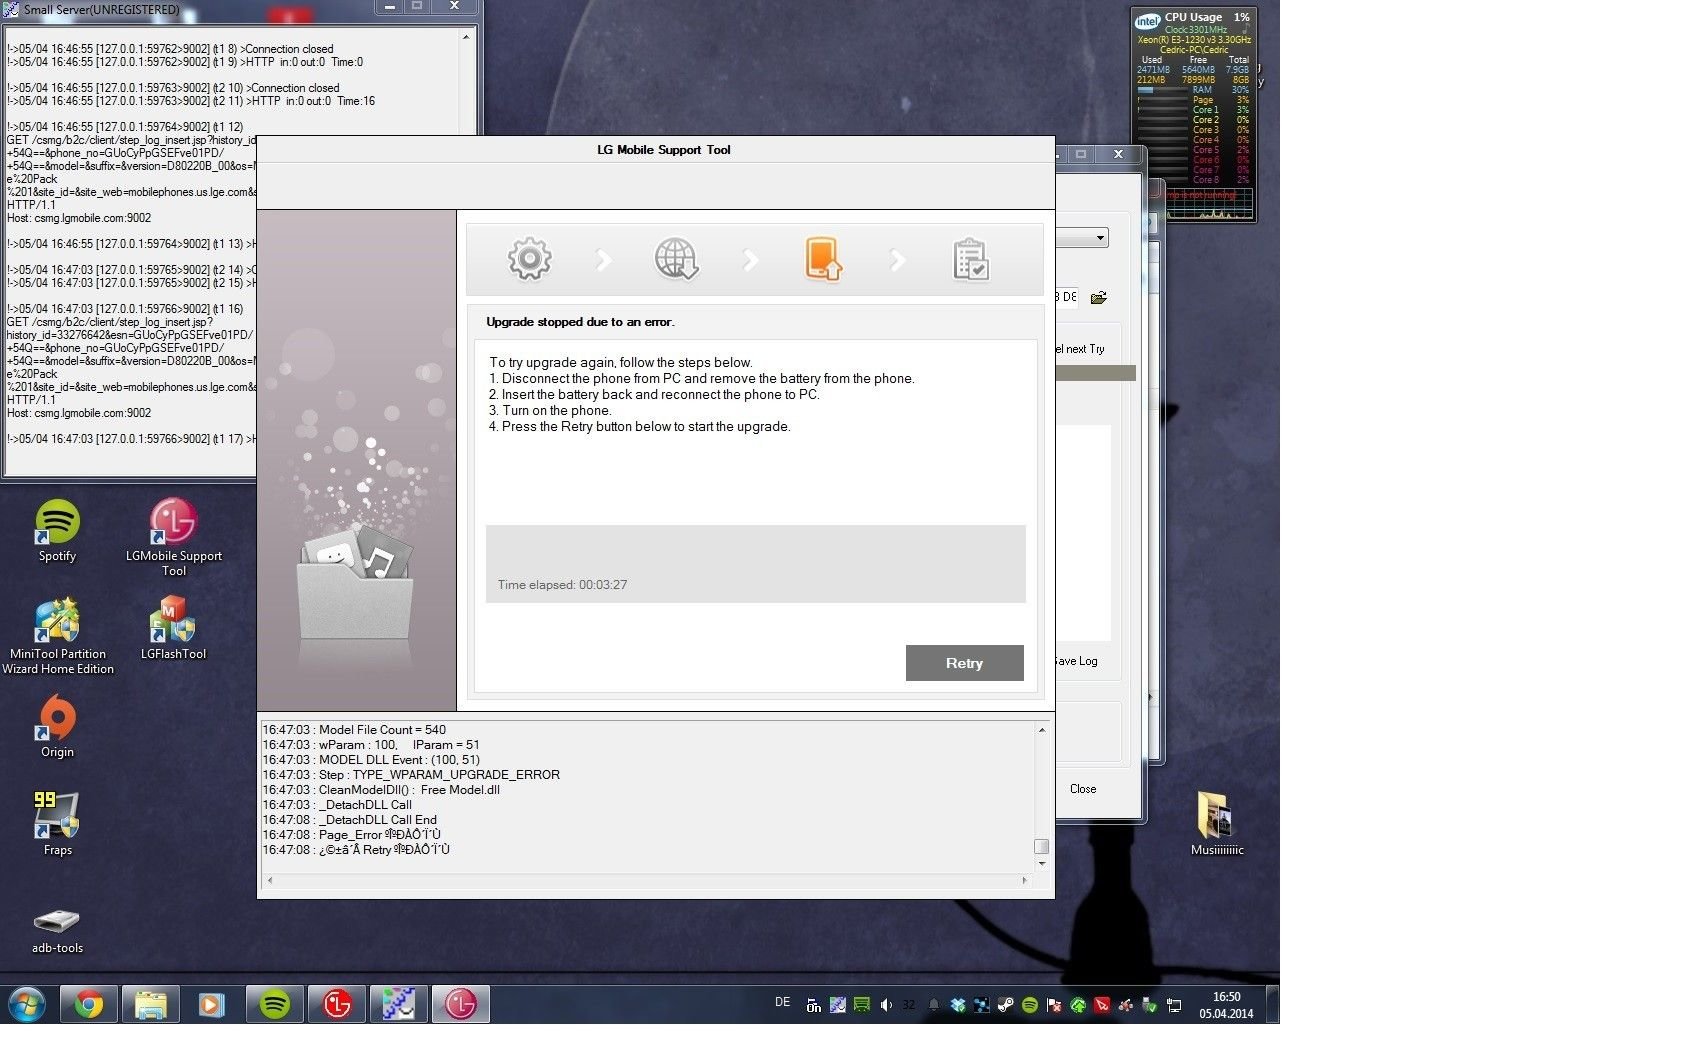Open Windows Explorer from taskbar
This screenshot has height=1052, width=1682.
(150, 1004)
